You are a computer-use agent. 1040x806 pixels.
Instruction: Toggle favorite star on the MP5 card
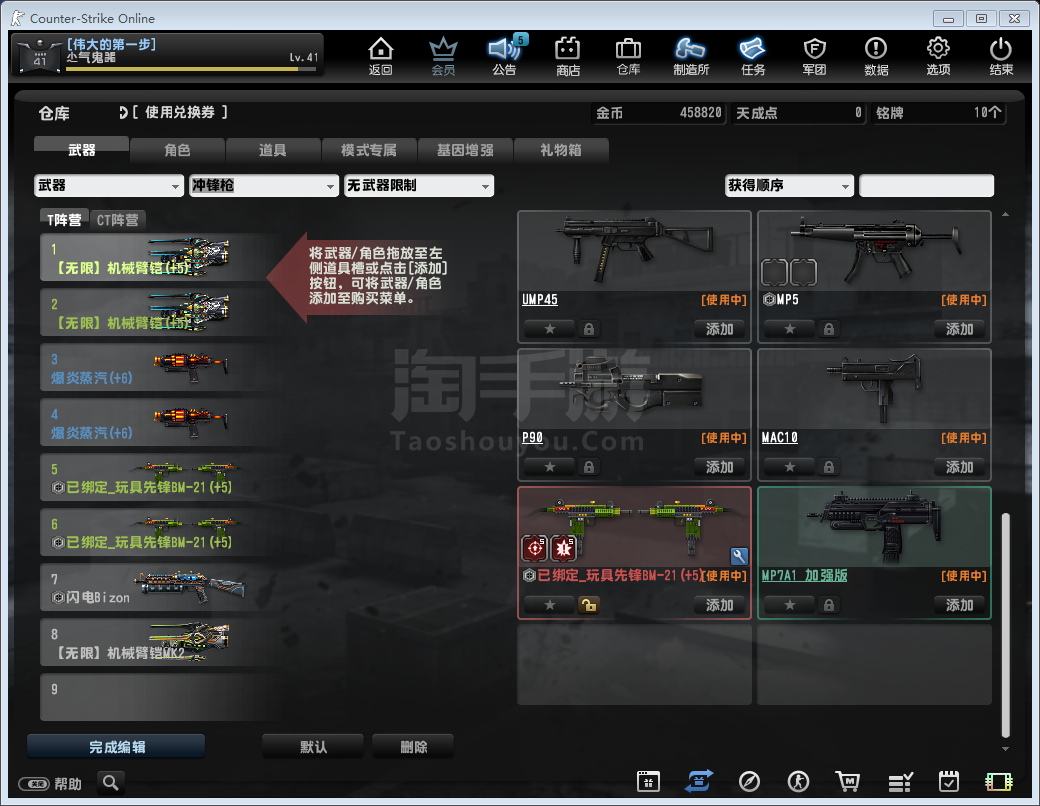[x=790, y=329]
